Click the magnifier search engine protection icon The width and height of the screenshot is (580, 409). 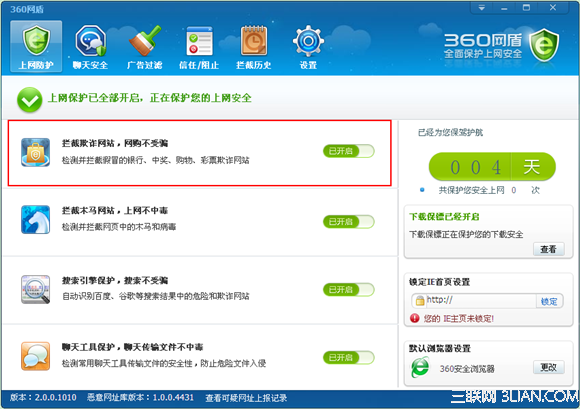tap(36, 289)
